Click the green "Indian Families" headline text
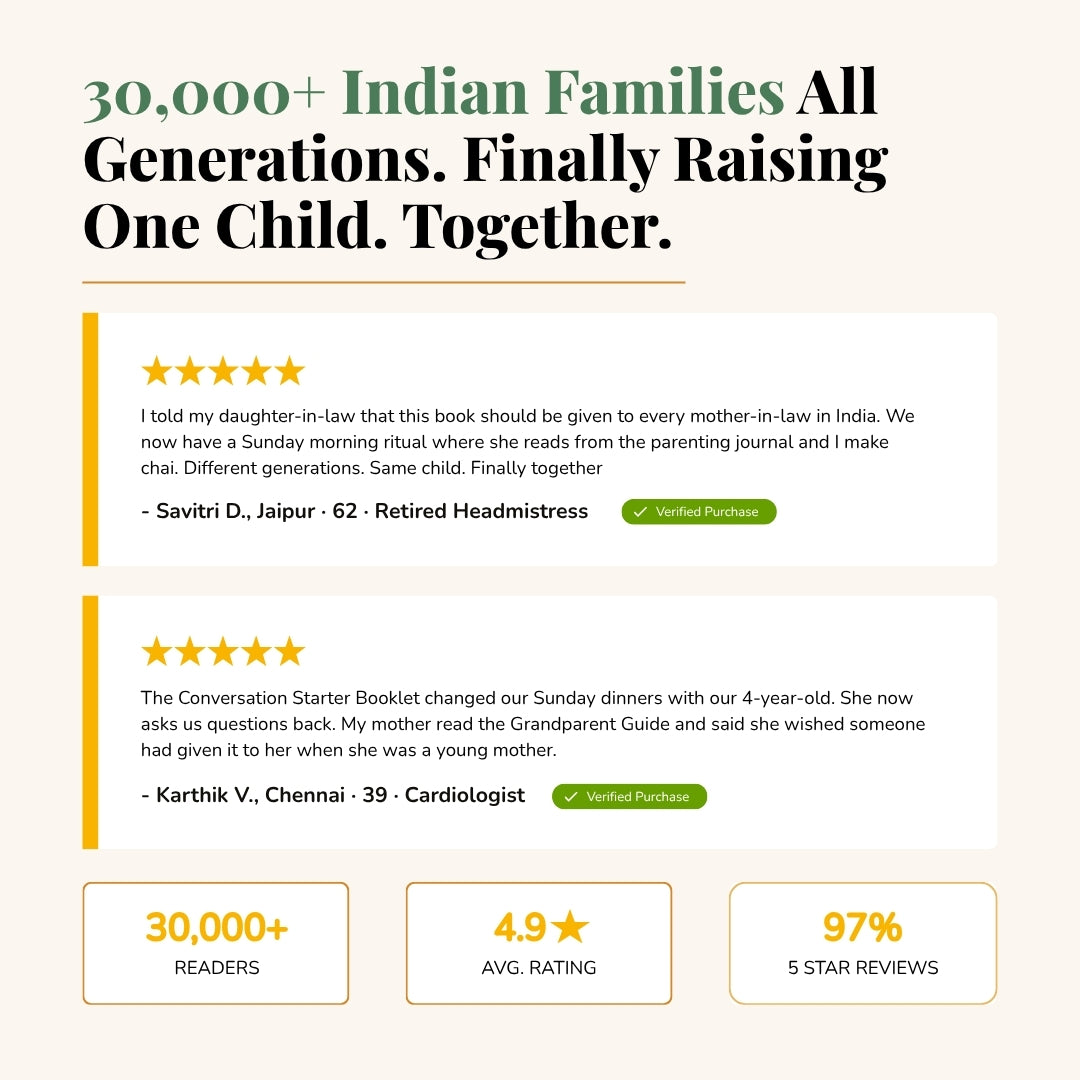The height and width of the screenshot is (1080, 1080). click(563, 92)
